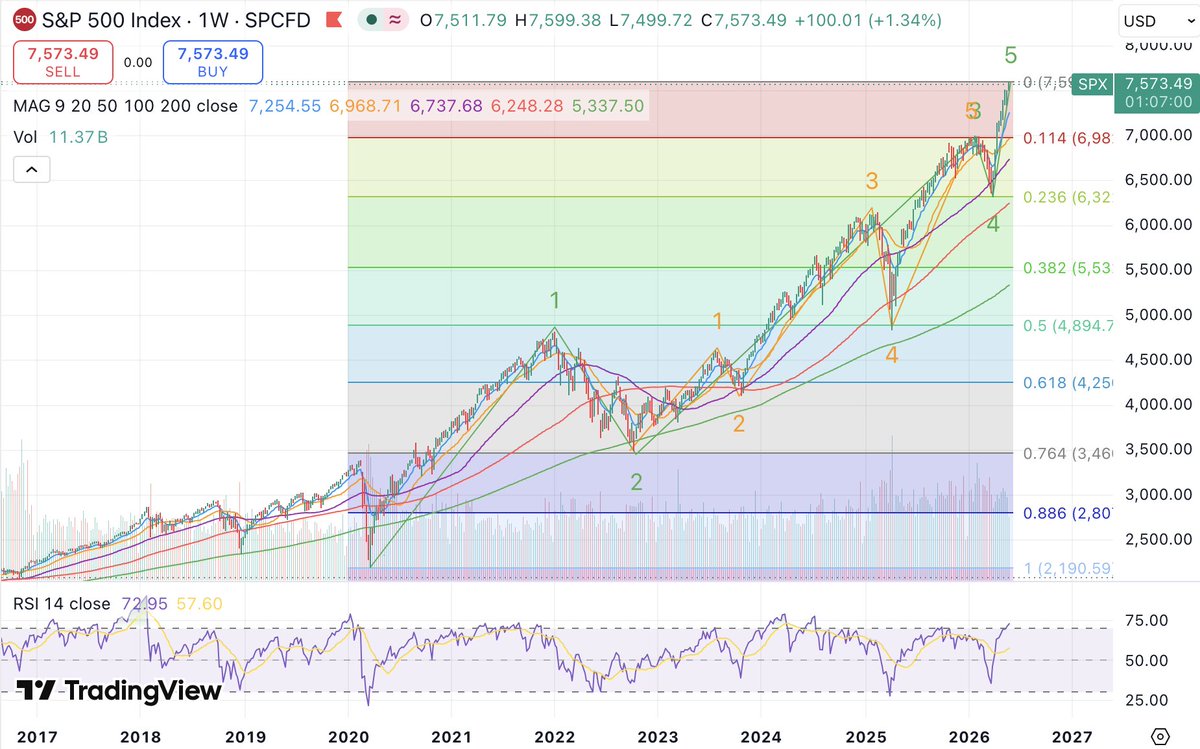Click the volume value 11.37 B
1200x749 pixels.
(x=79, y=138)
